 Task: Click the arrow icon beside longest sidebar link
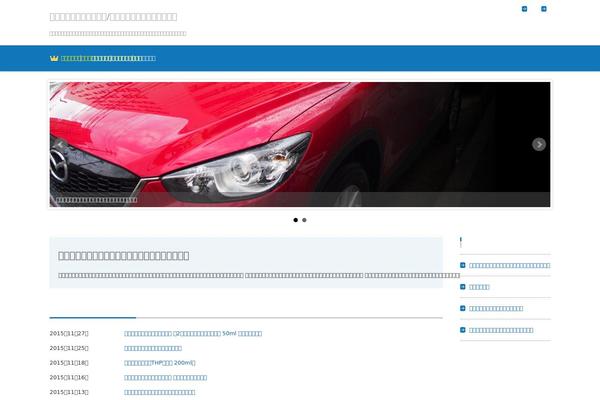coord(463,265)
